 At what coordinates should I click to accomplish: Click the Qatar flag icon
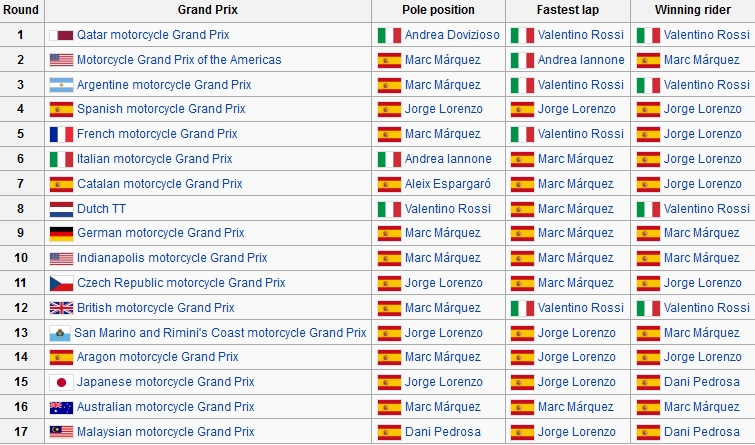[x=61, y=35]
